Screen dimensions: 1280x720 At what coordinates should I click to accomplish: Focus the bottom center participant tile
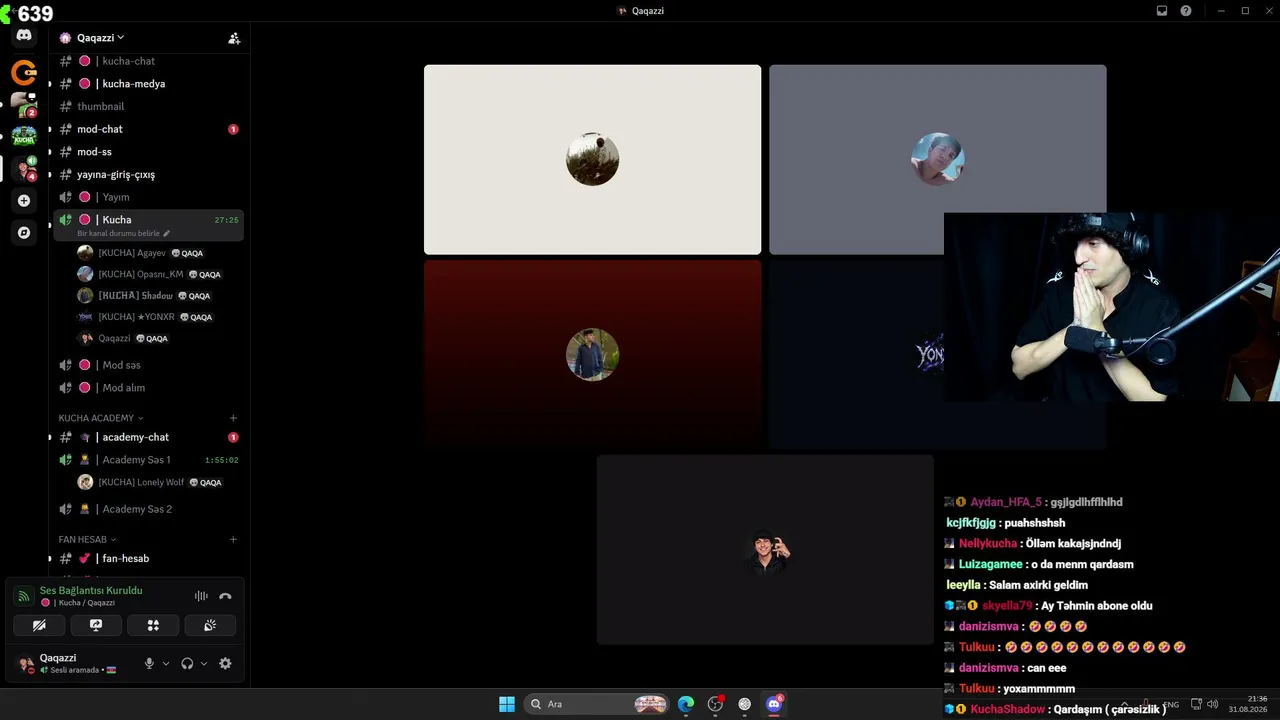(x=765, y=550)
